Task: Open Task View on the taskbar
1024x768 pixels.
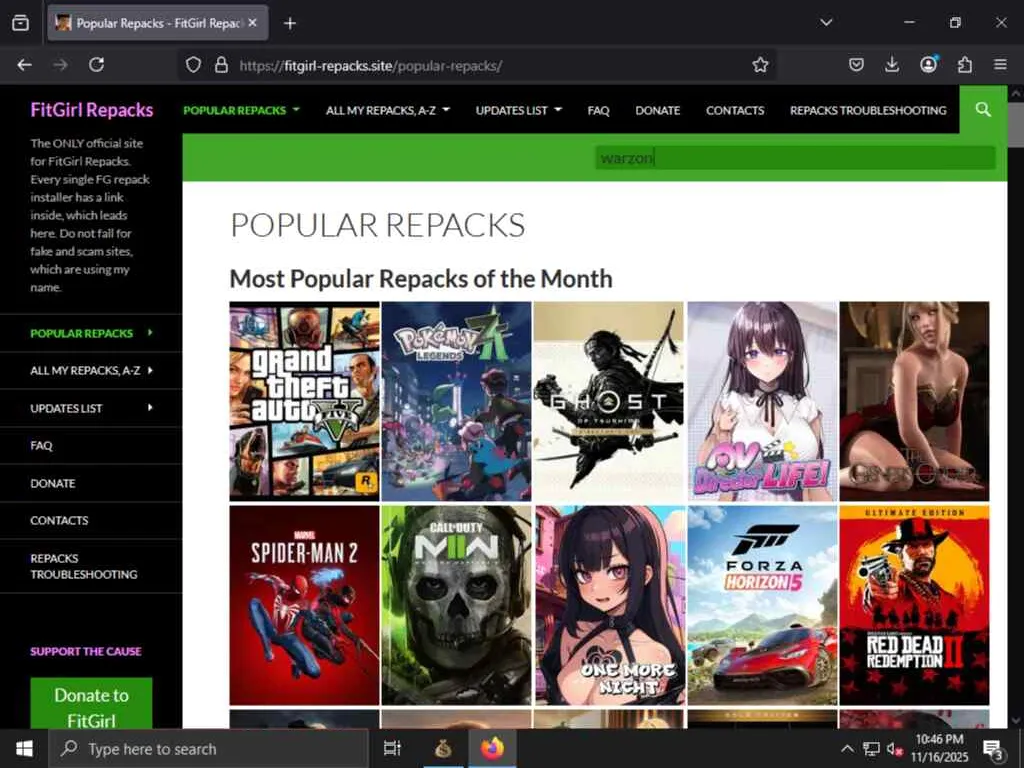Action: (392, 748)
